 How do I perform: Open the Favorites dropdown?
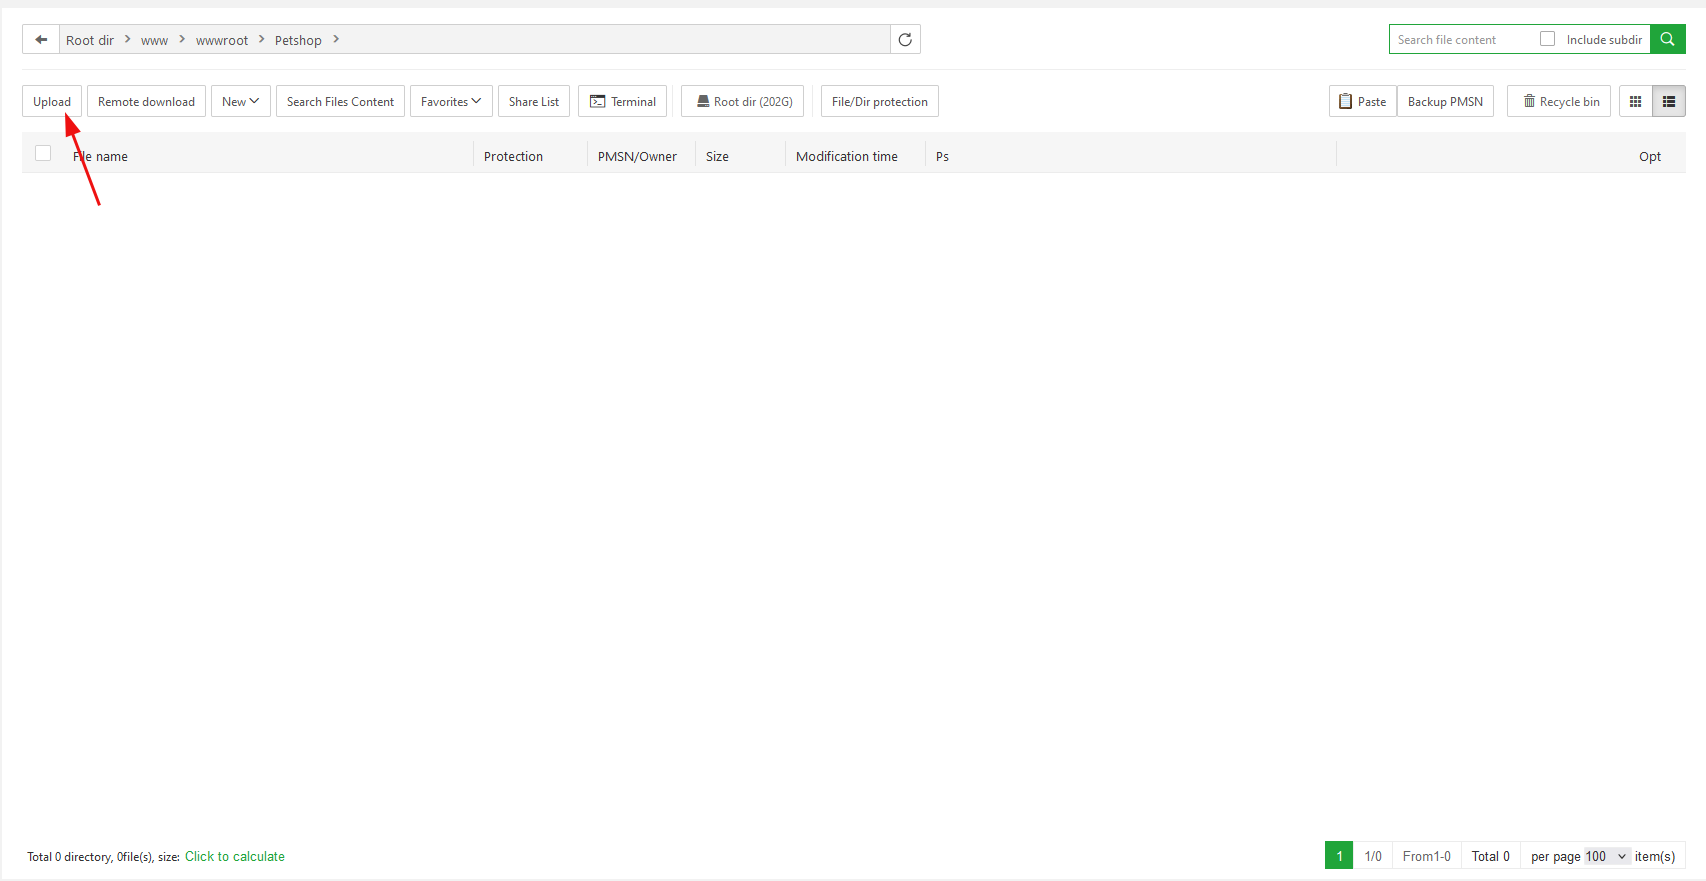451,102
